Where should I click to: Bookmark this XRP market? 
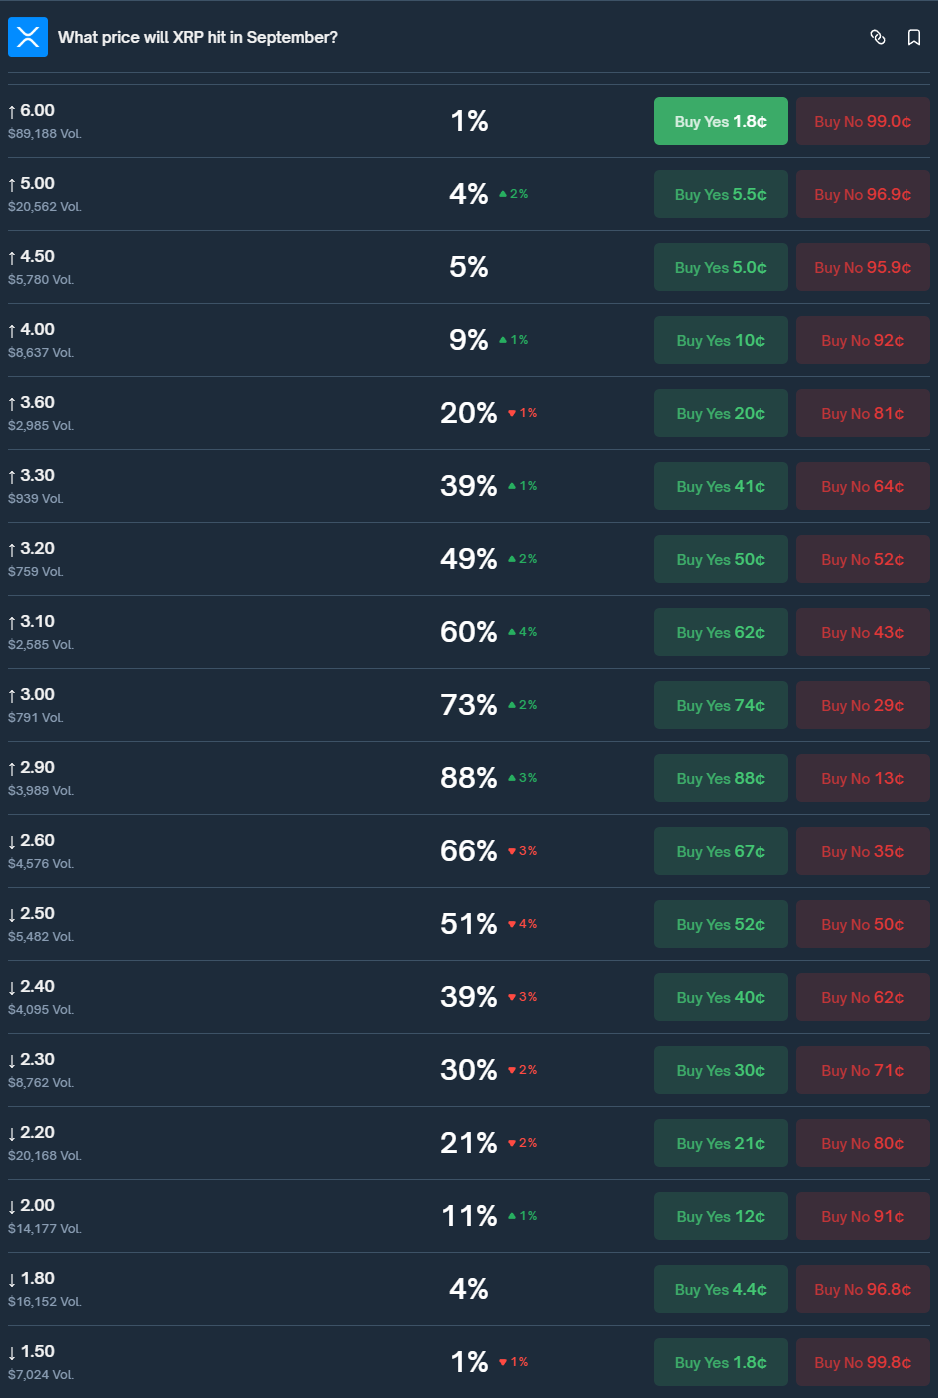[914, 37]
